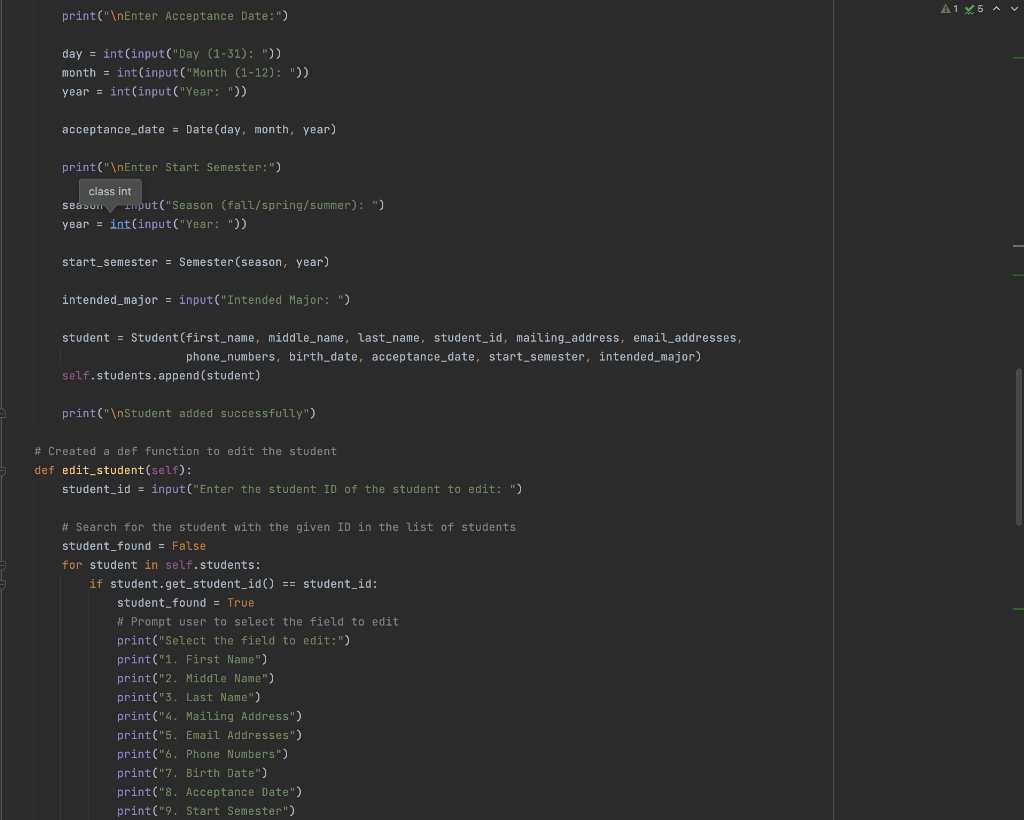
Task: Click the '7. Birth Date' print line
Action: tap(192, 773)
